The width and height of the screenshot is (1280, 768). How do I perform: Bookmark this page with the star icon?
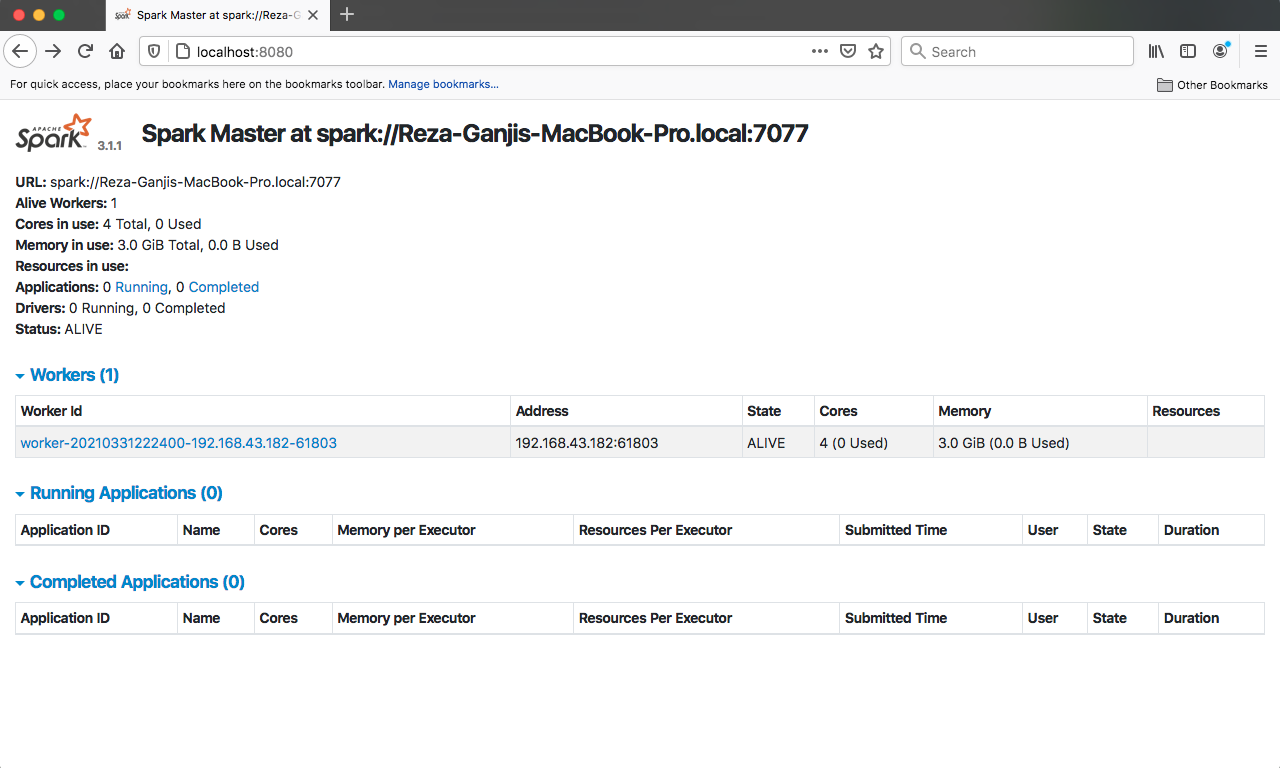click(876, 51)
